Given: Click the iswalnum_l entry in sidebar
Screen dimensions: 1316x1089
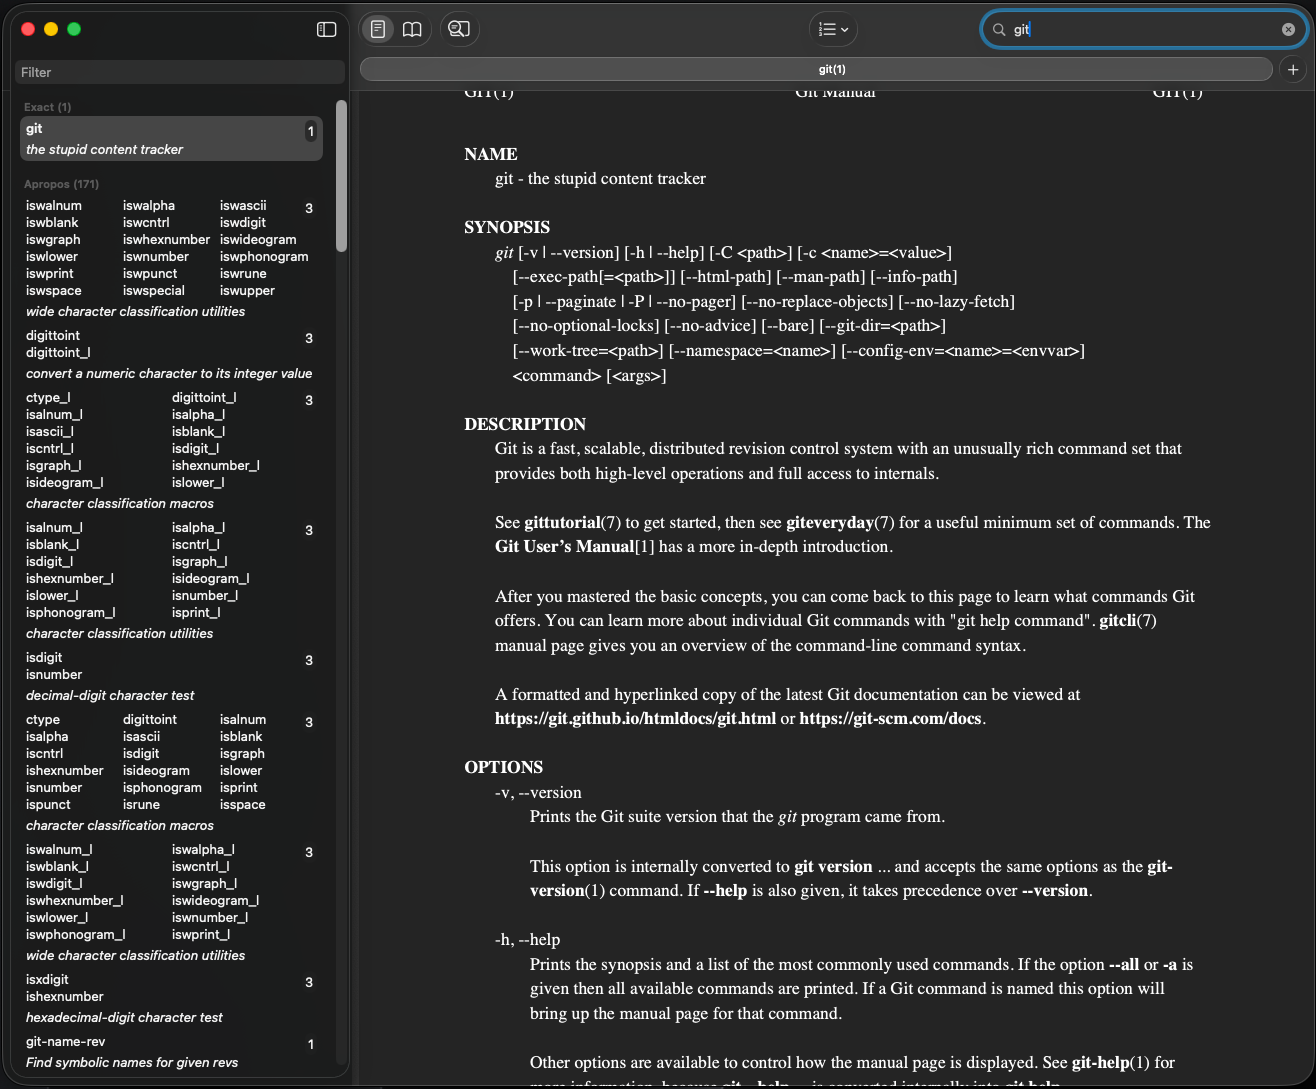Looking at the screenshot, I should pos(59,850).
